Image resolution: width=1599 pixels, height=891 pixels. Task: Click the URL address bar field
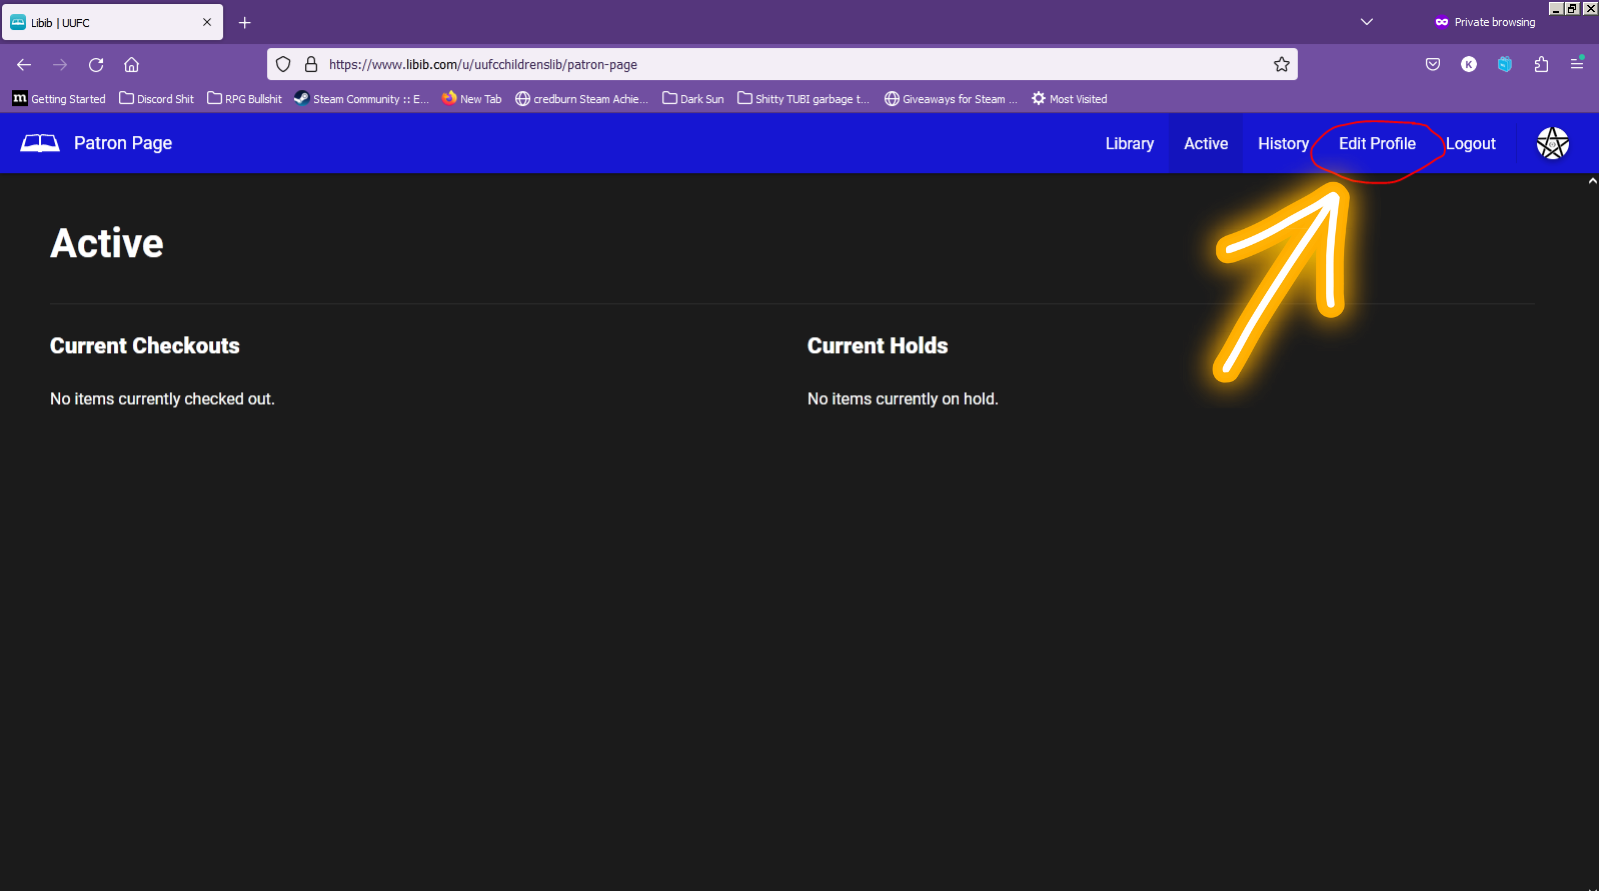pyautogui.click(x=782, y=64)
